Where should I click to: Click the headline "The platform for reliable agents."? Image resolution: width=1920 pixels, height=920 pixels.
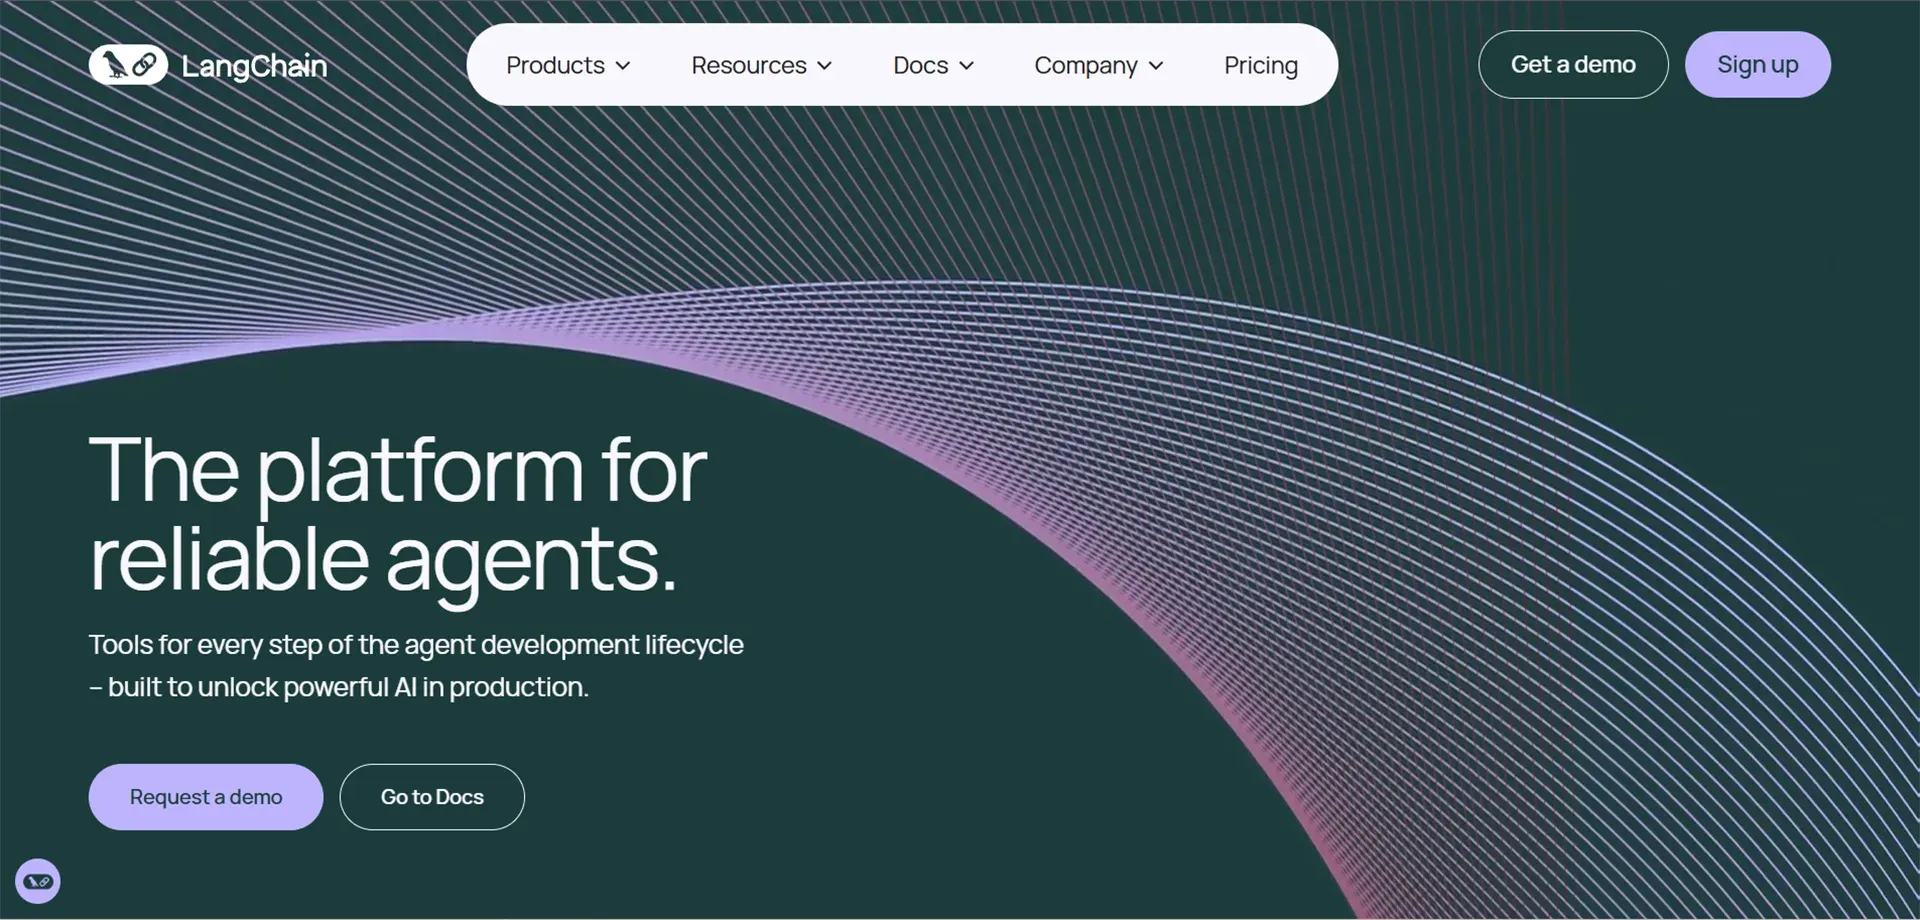tap(397, 513)
